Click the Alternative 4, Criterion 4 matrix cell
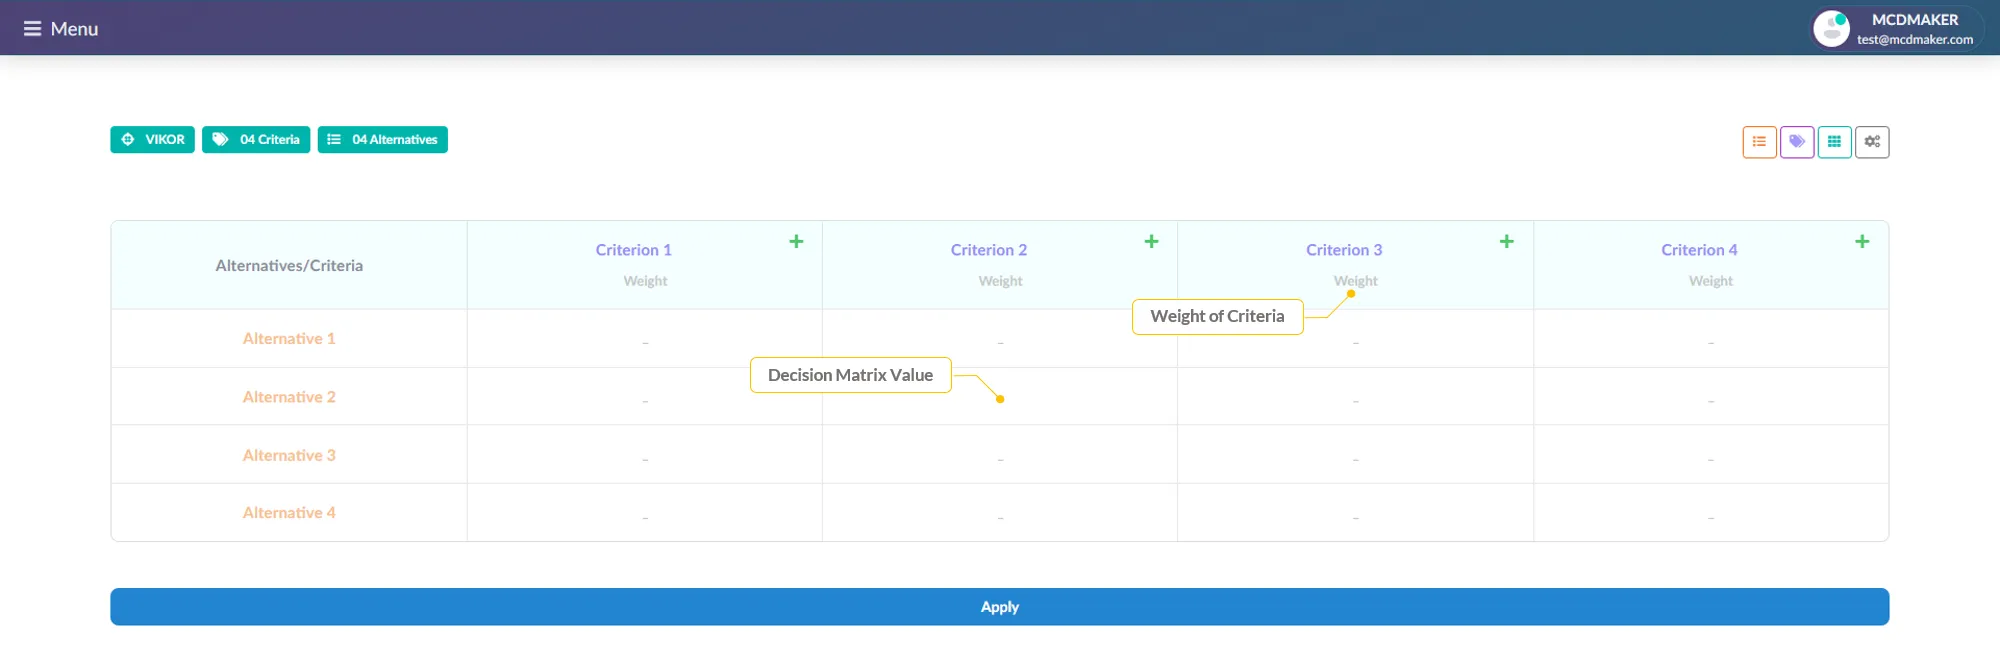 coord(1711,513)
